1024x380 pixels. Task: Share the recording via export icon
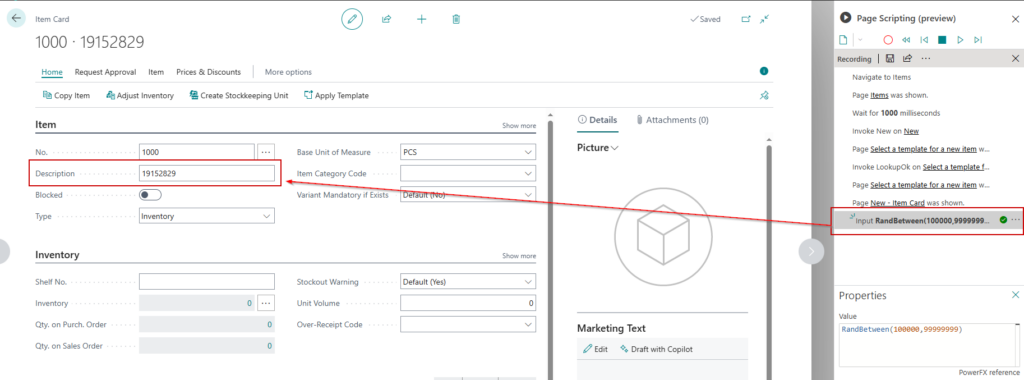click(x=907, y=59)
